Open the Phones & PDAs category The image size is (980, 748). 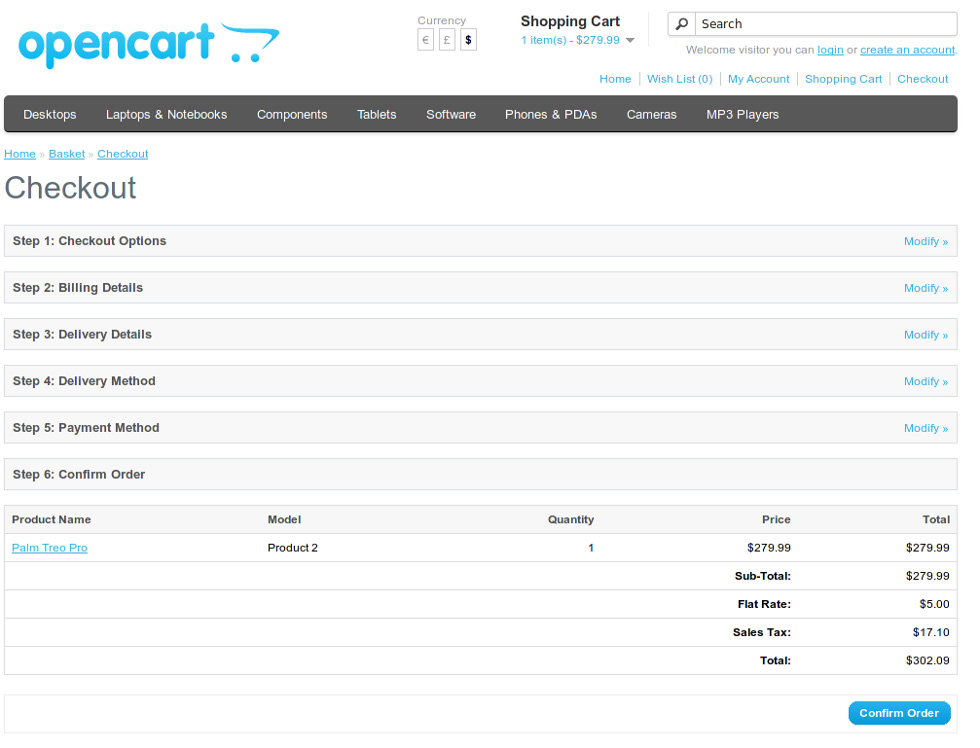[550, 115]
